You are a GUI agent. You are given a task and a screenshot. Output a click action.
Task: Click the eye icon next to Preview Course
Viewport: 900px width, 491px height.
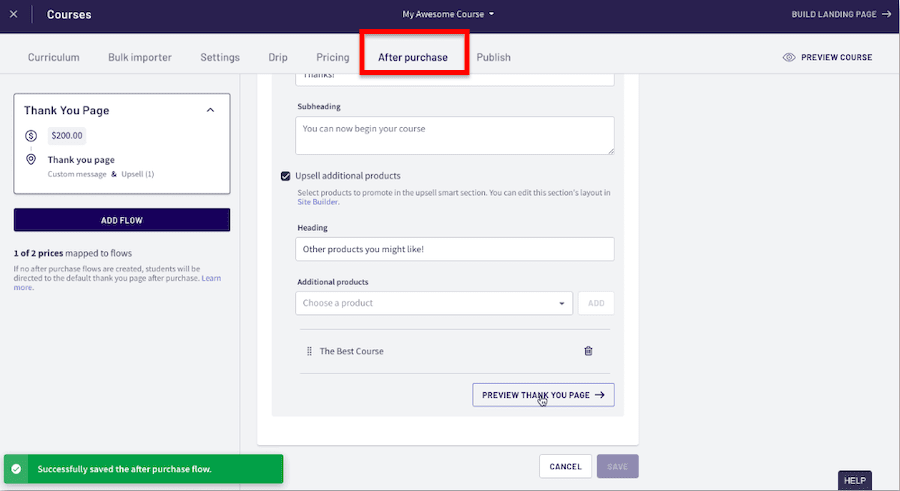tap(789, 57)
